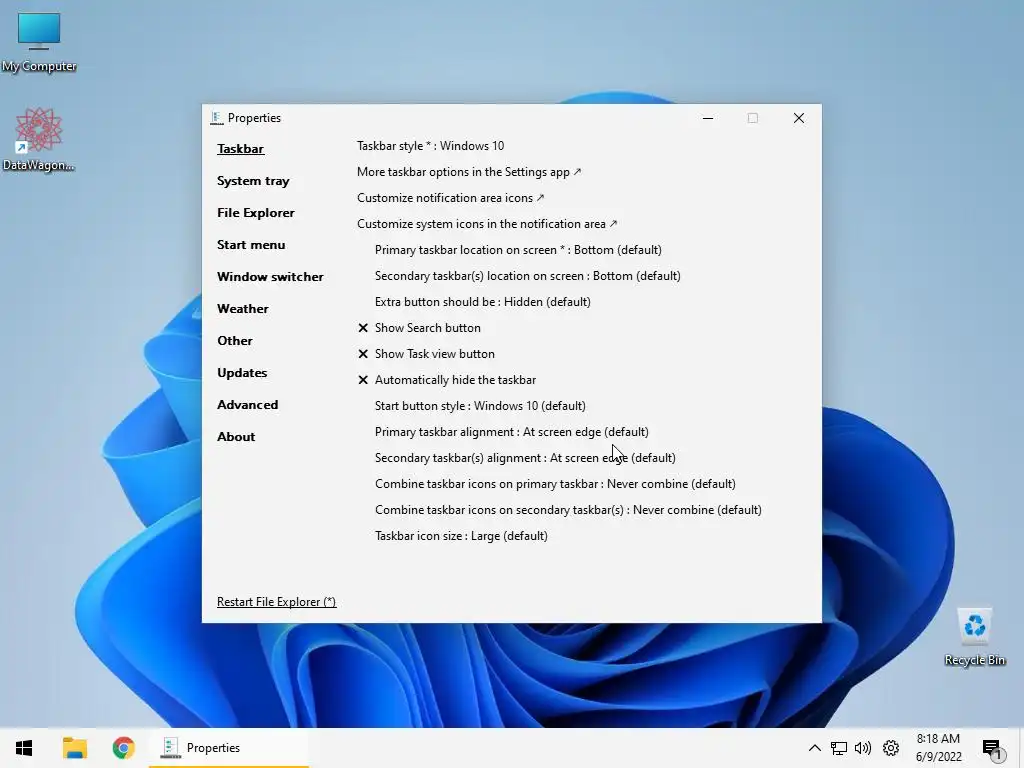Toggle Show Task view button
This screenshot has width=1024, height=768.
click(x=426, y=354)
